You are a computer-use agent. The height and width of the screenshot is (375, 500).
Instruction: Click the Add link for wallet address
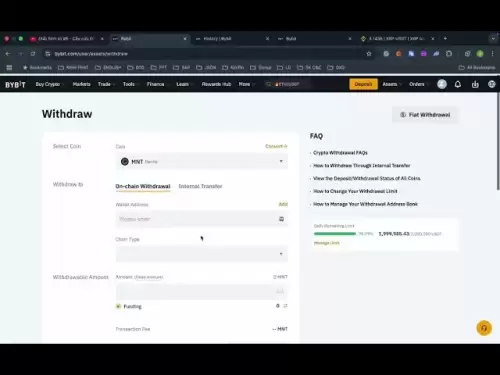[x=283, y=204]
